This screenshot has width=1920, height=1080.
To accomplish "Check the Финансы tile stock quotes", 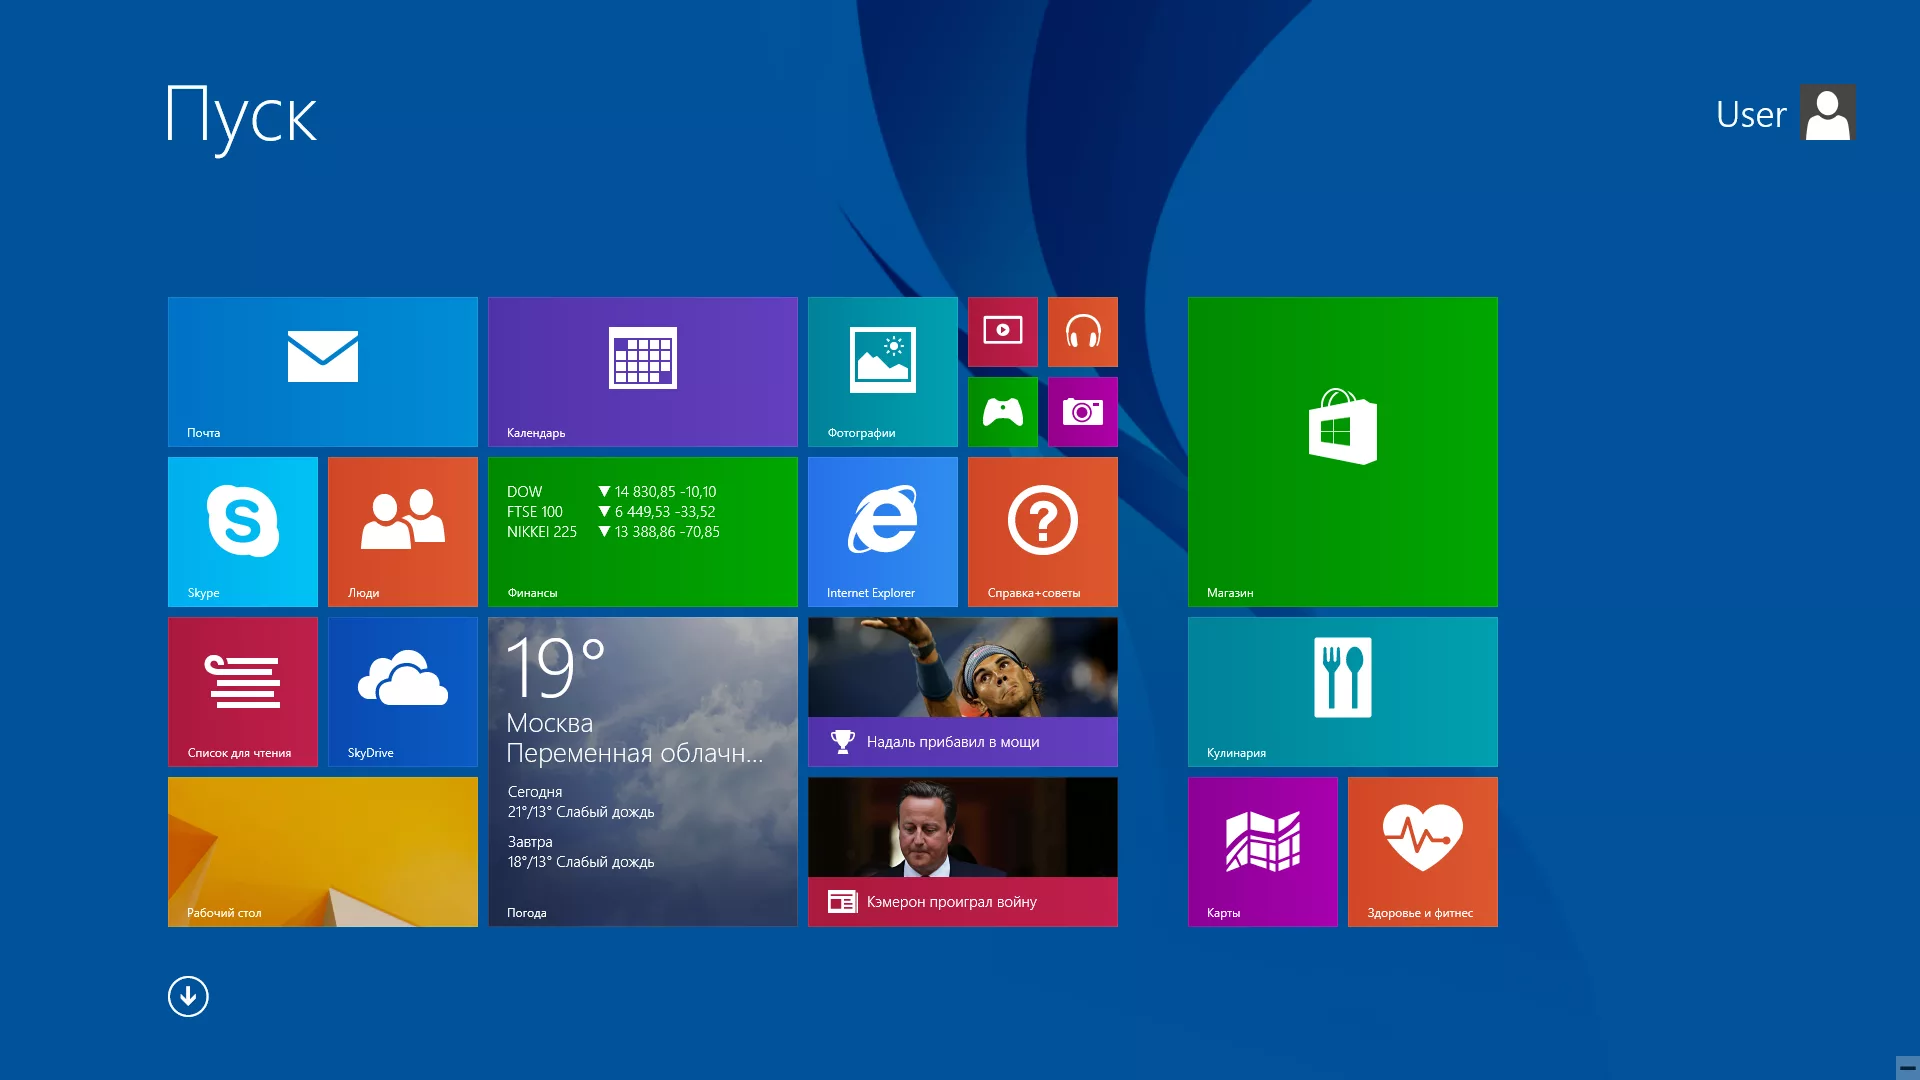I will 642,531.
